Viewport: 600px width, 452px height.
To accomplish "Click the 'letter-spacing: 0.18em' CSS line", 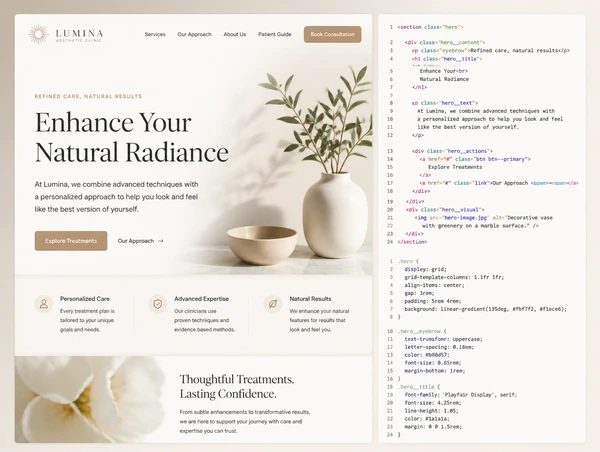I will coord(439,347).
